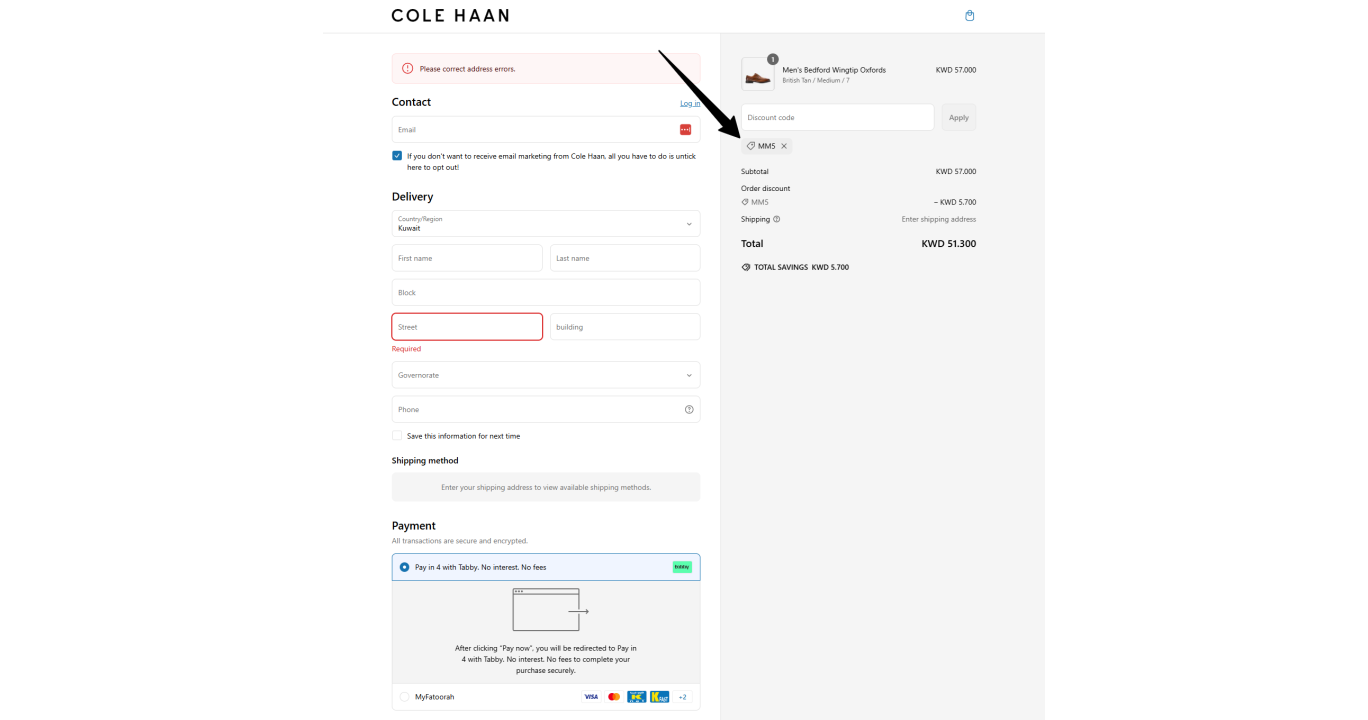Click the "Men's Bedford Wingtip Oxfords" product name

tap(834, 70)
